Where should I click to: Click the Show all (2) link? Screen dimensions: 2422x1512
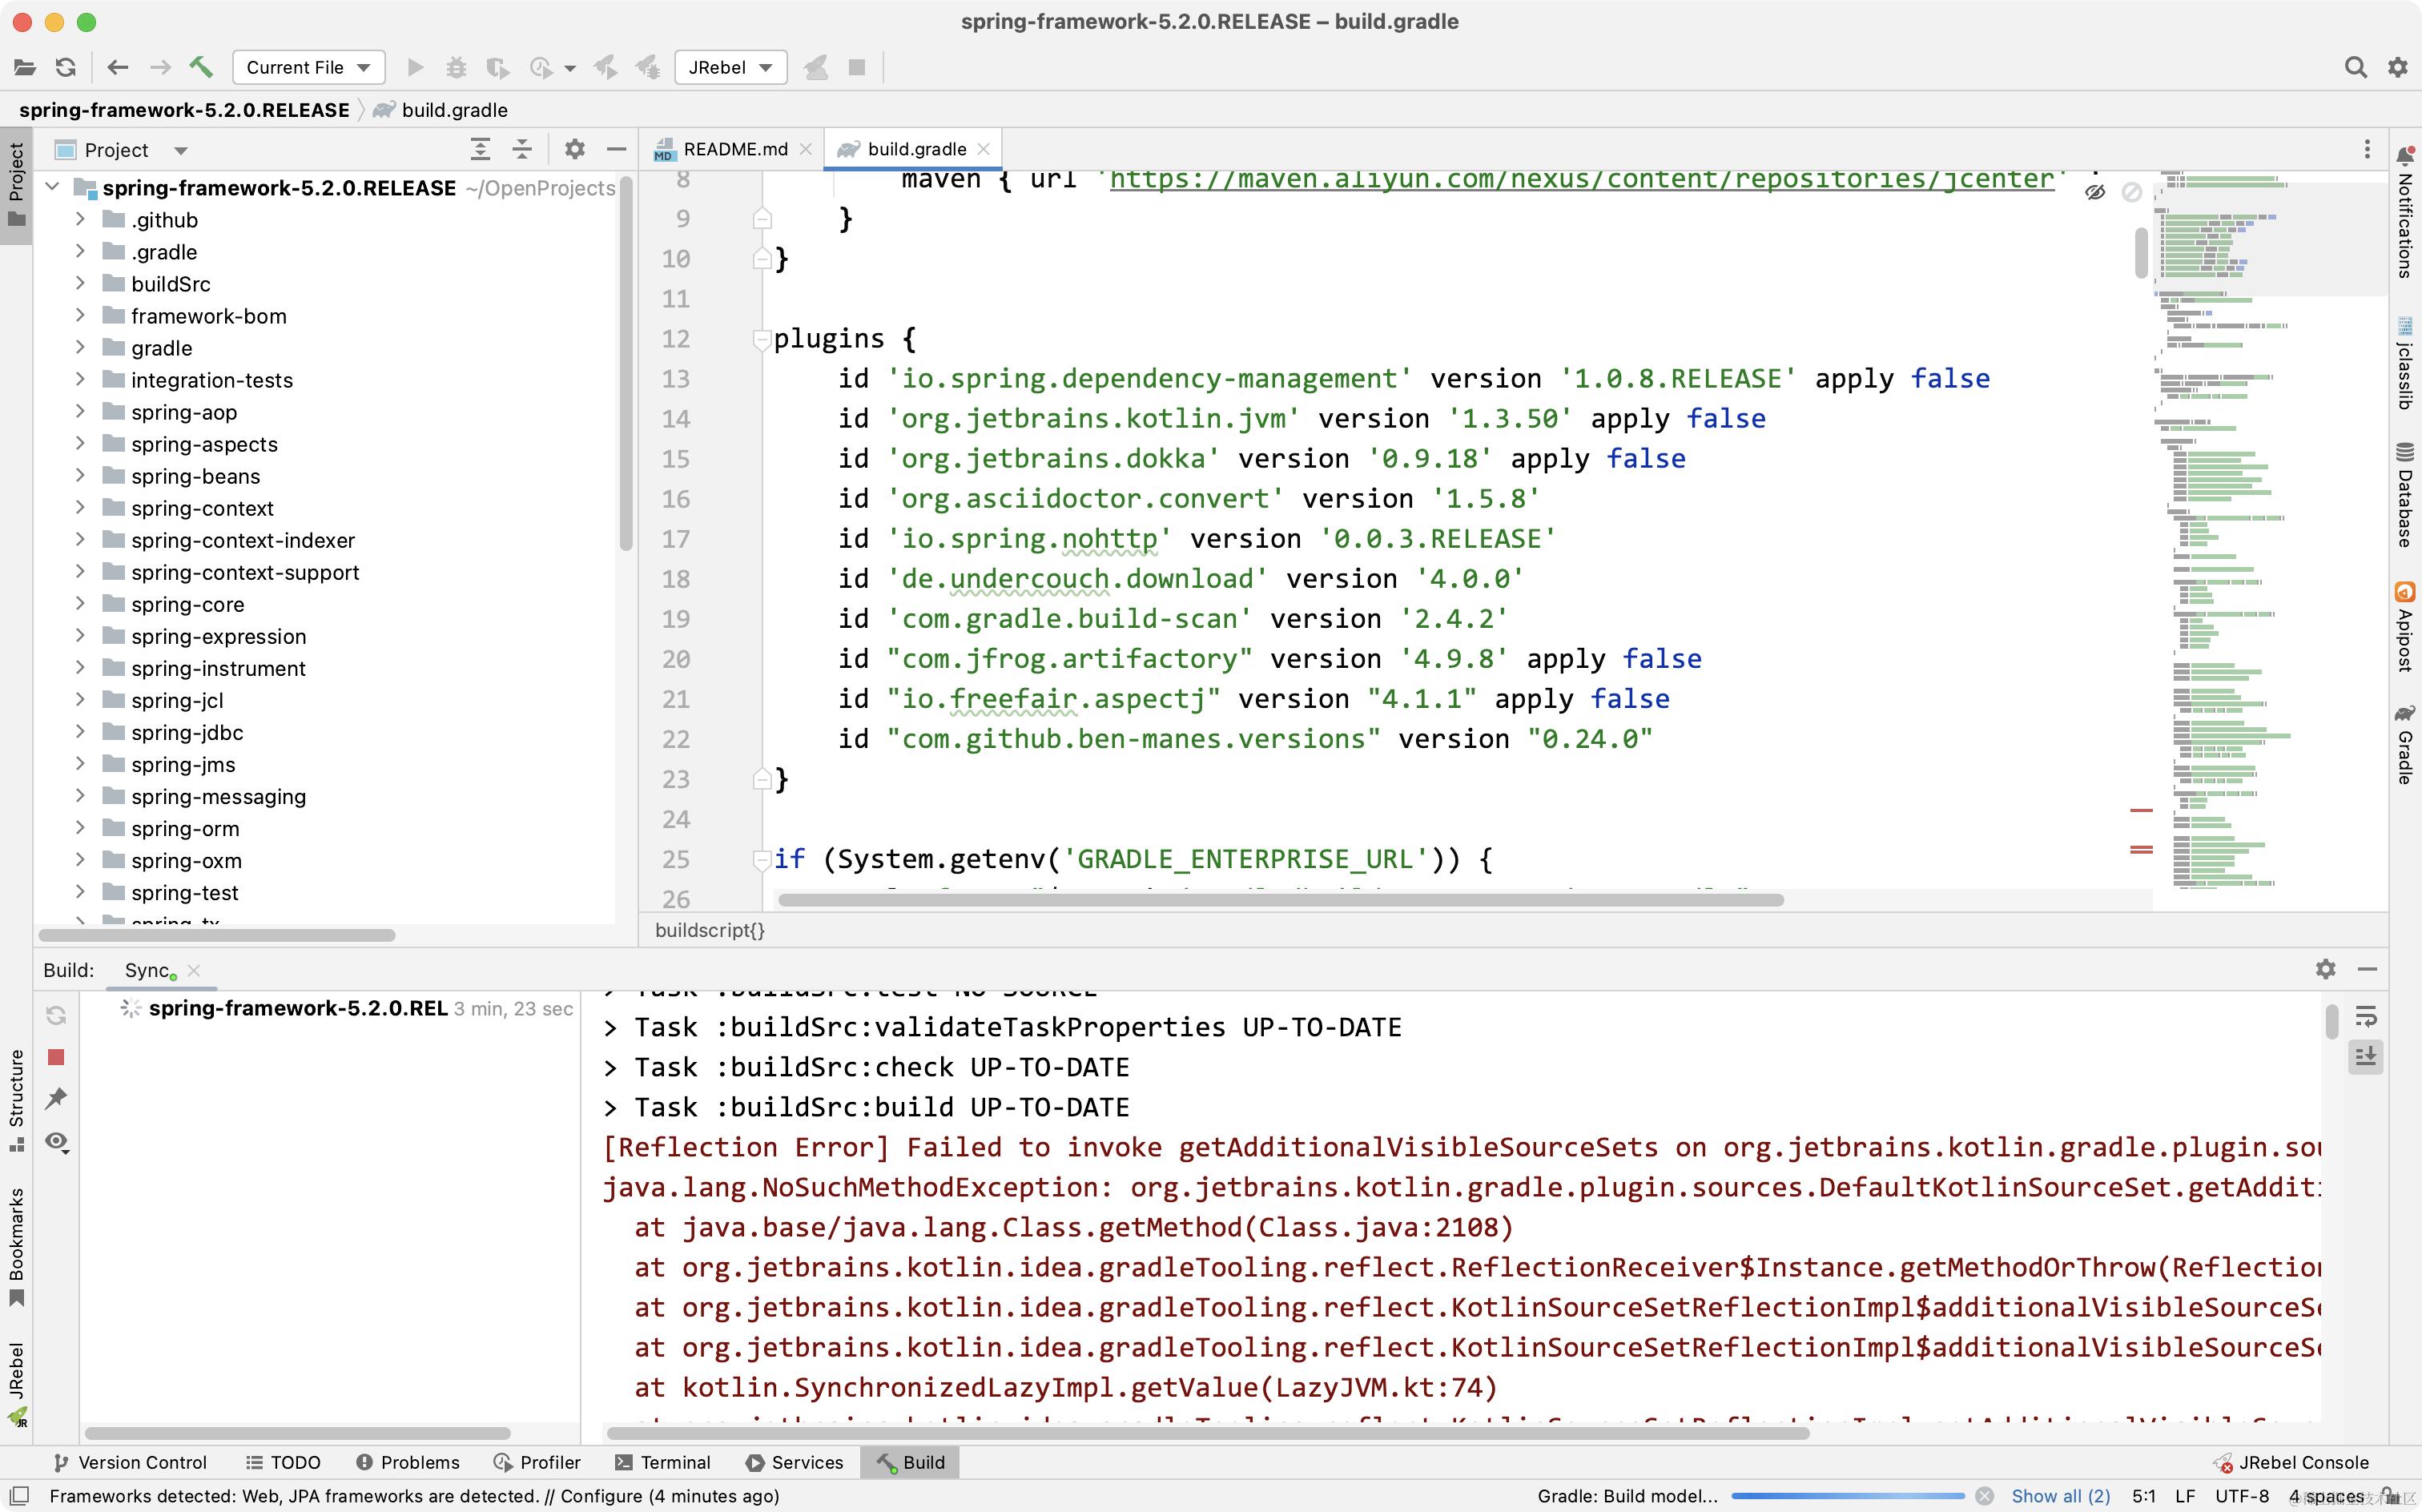[2060, 1496]
